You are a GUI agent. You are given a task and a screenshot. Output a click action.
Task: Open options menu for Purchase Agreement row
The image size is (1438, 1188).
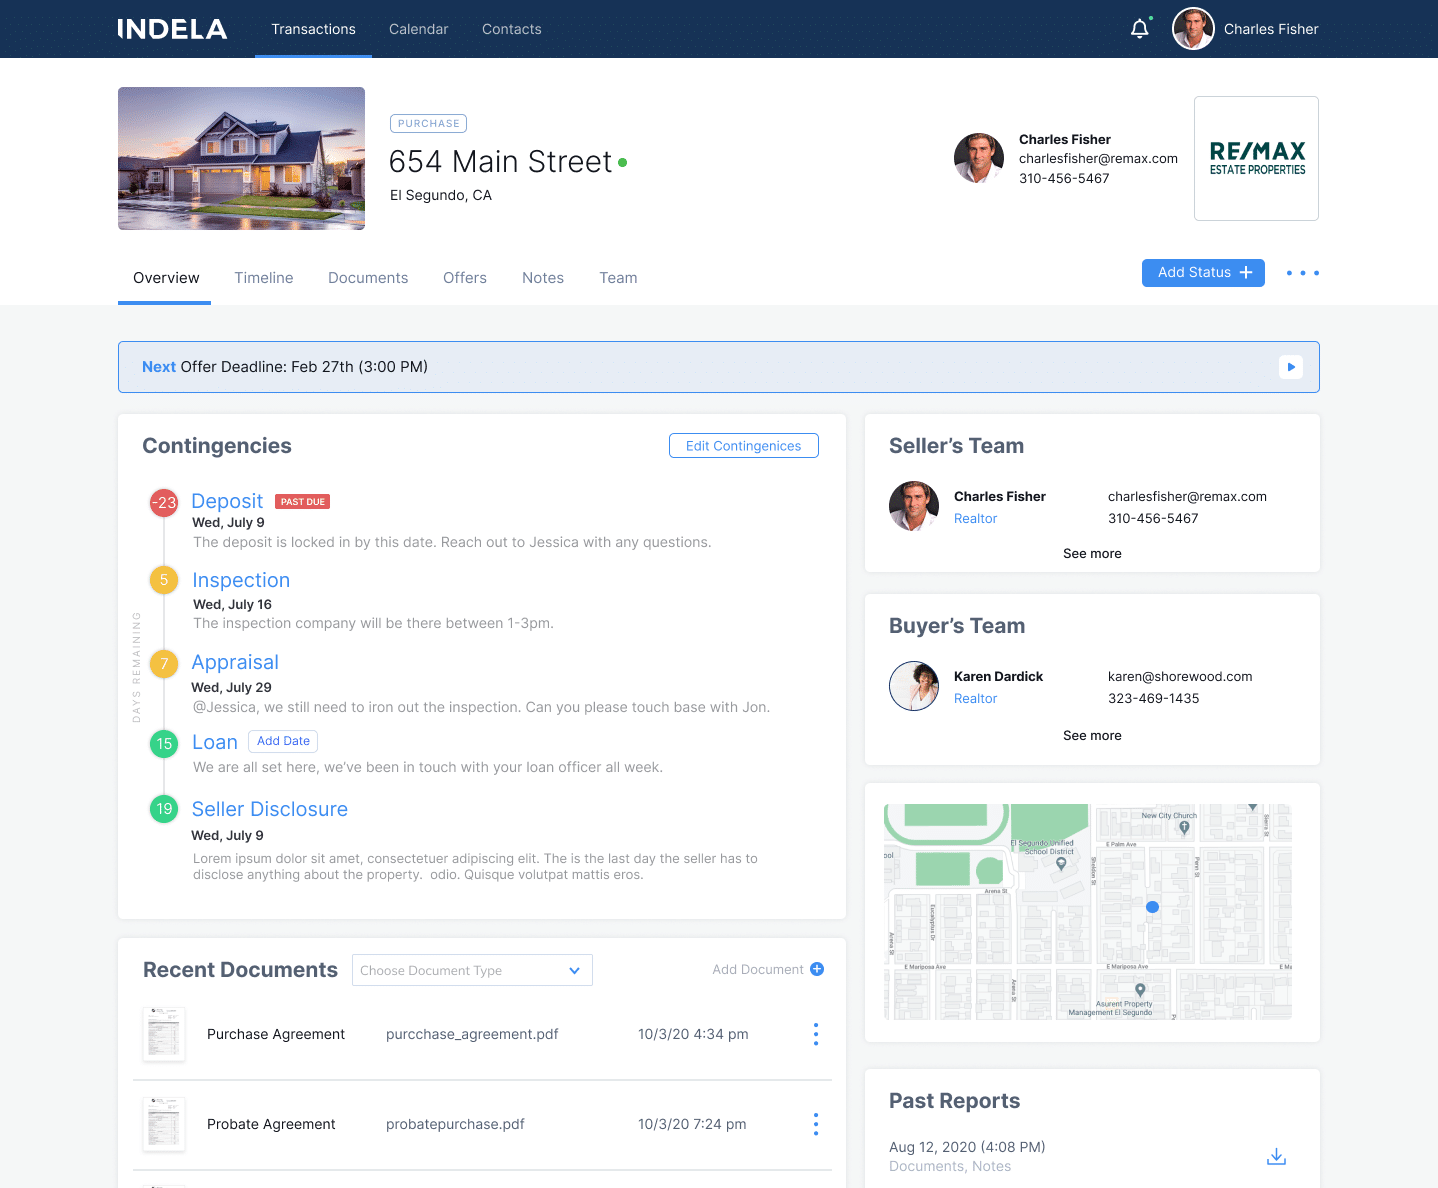[x=816, y=1034]
